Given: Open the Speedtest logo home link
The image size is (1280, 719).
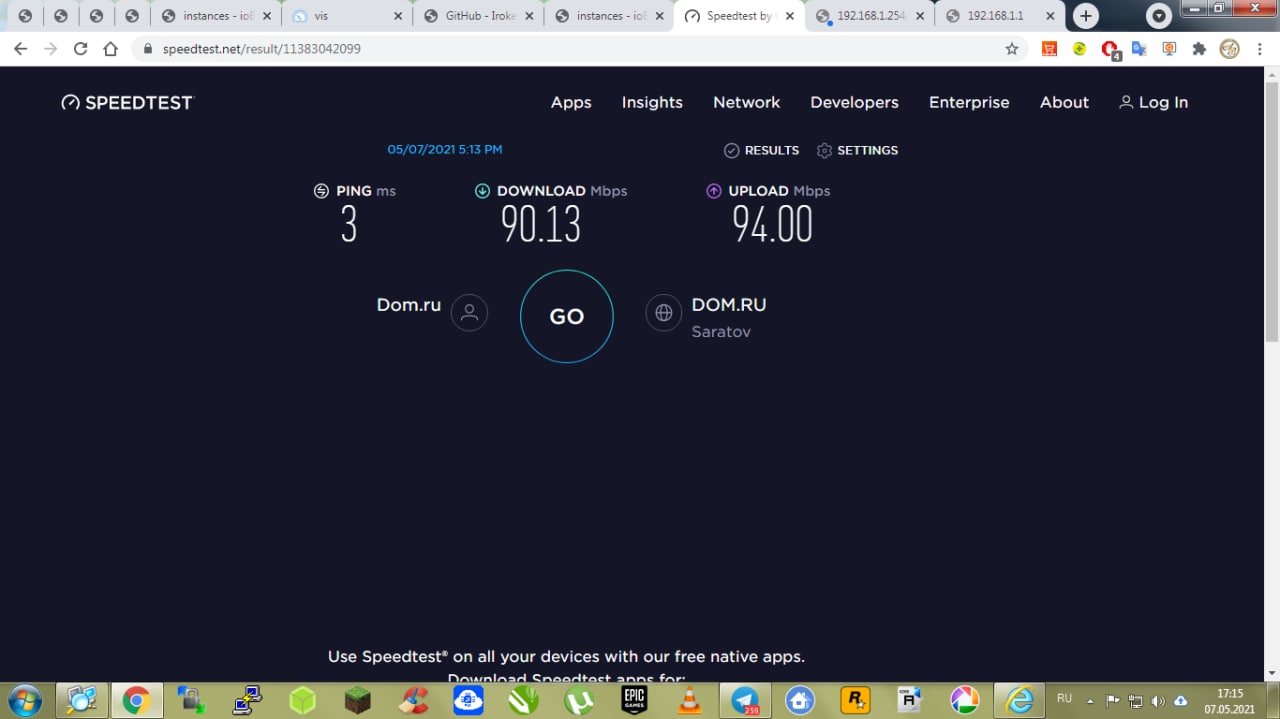Looking at the screenshot, I should pos(127,102).
